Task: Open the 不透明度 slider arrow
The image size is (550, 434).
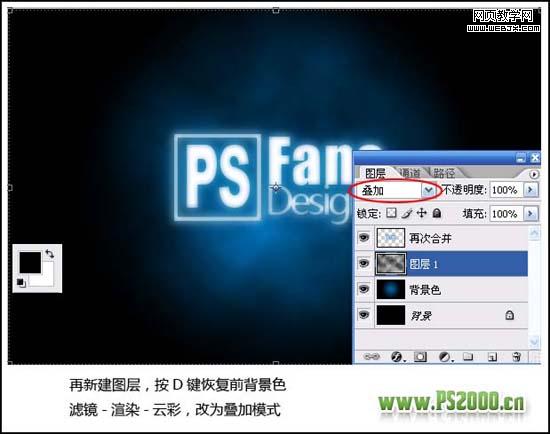Action: (x=531, y=190)
